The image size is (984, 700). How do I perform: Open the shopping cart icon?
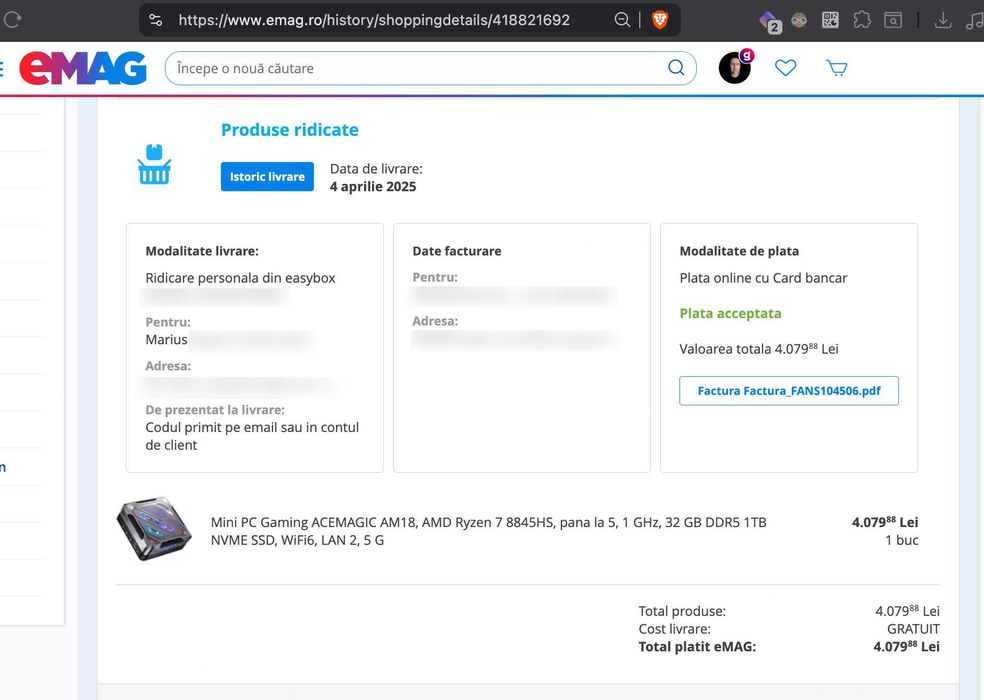(837, 68)
